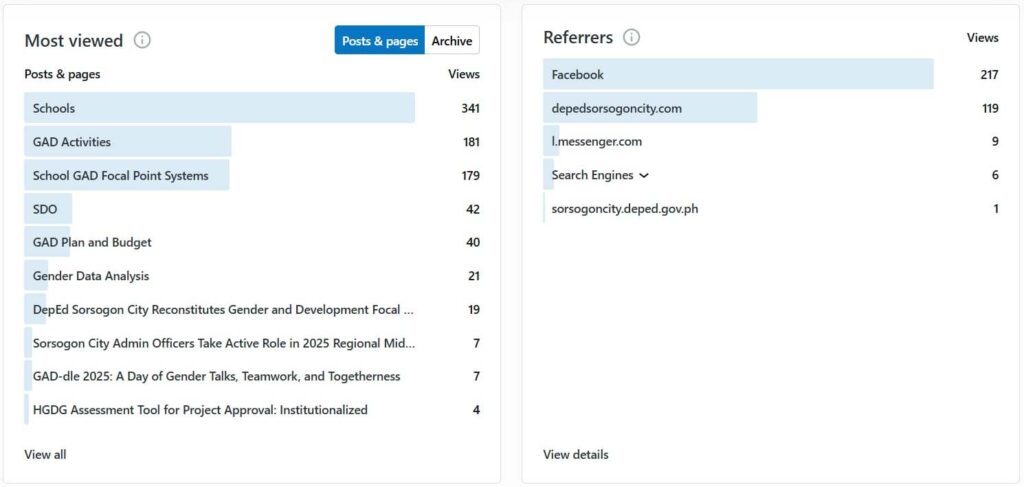Image resolution: width=1024 pixels, height=487 pixels.
Task: Expand the Search Engines chevron
Action: [x=643, y=176]
